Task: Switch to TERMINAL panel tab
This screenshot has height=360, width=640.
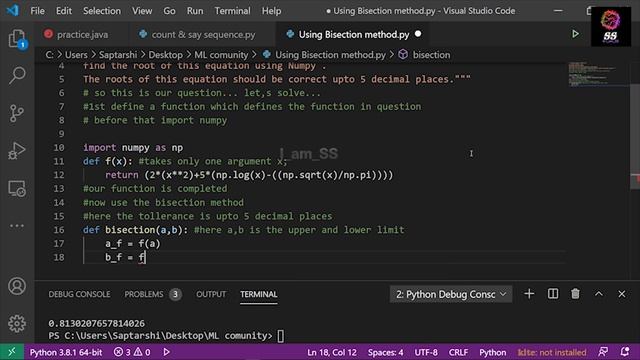Action: click(x=259, y=294)
